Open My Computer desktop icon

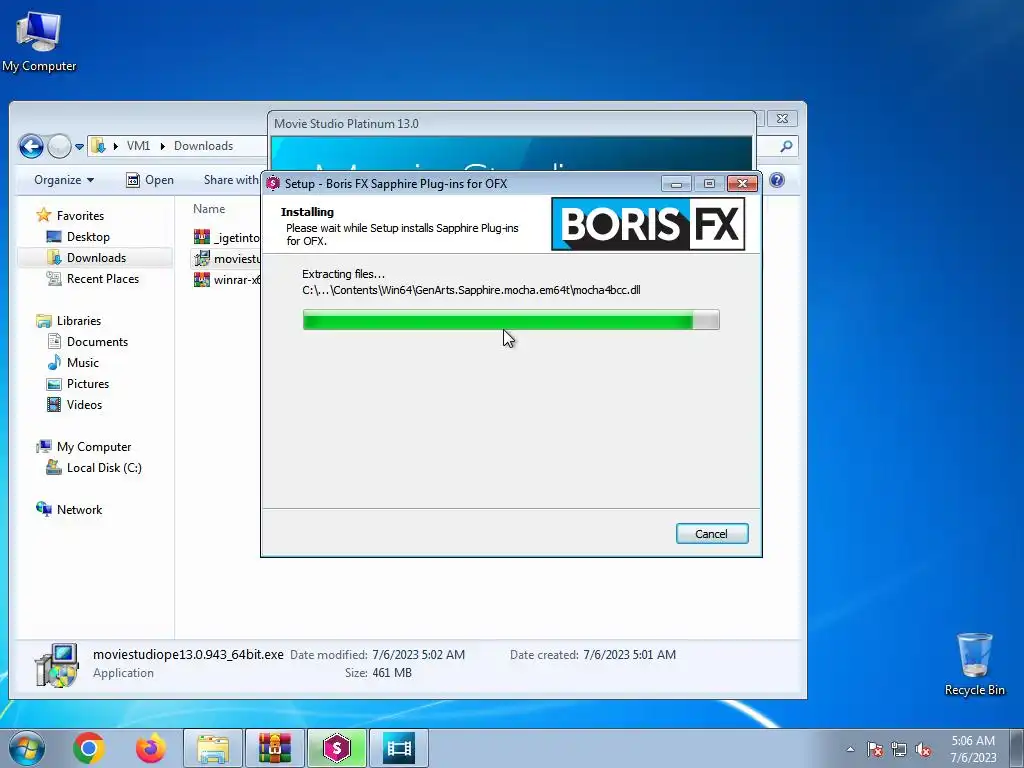[39, 41]
